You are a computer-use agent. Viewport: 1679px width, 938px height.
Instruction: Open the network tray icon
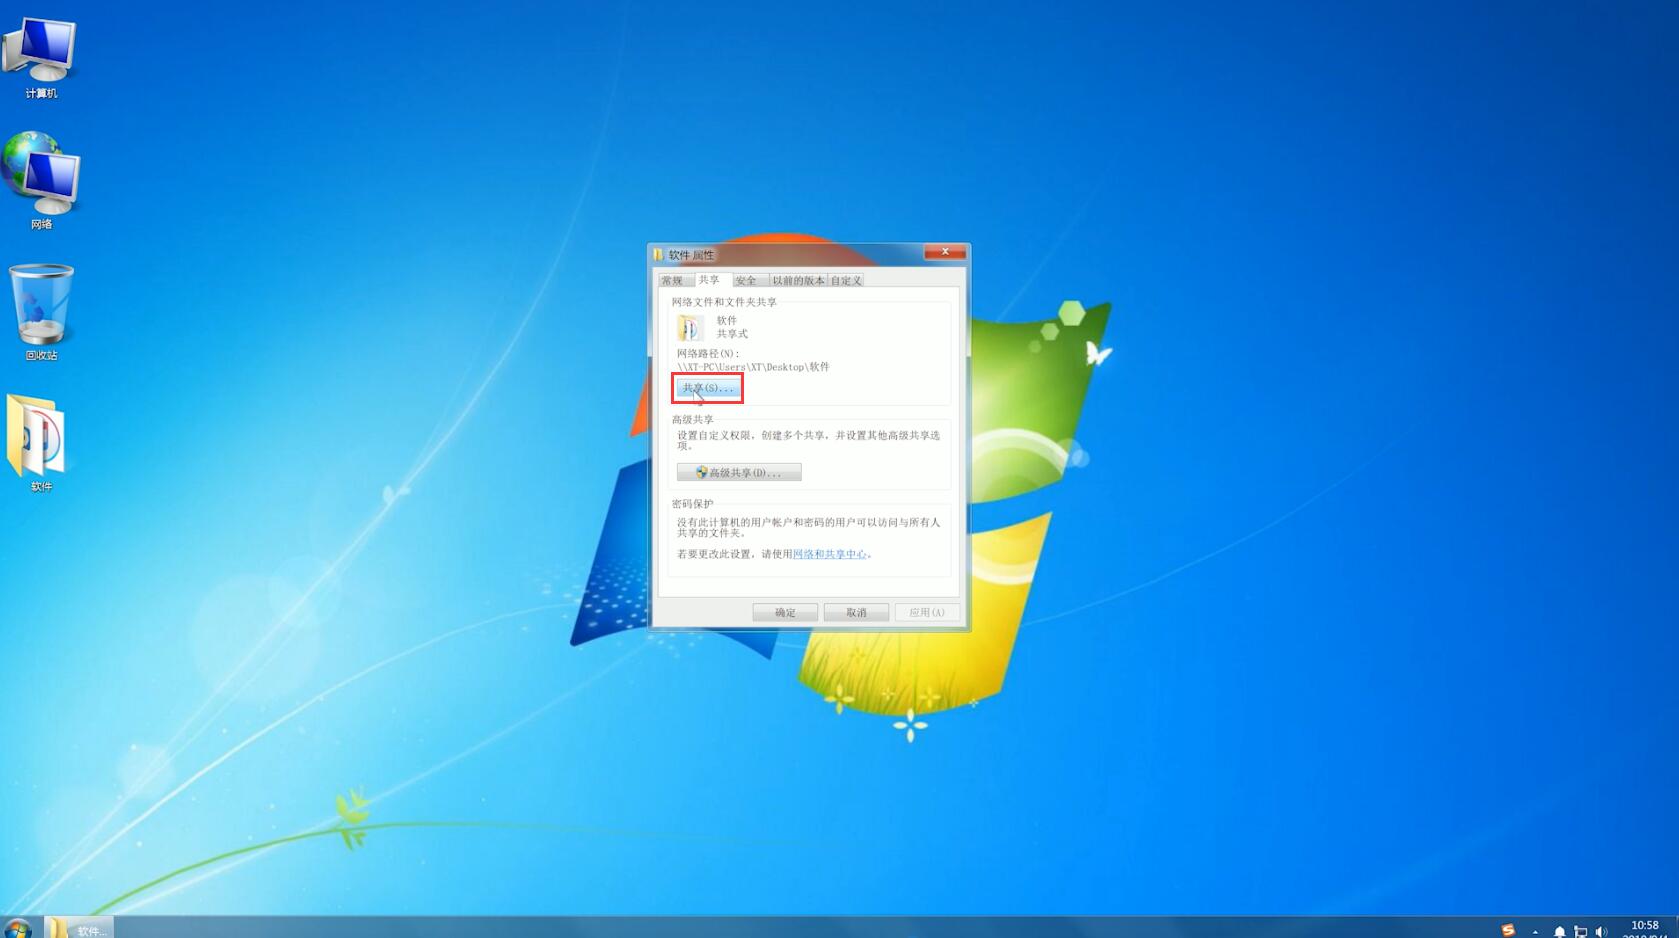coord(1580,931)
